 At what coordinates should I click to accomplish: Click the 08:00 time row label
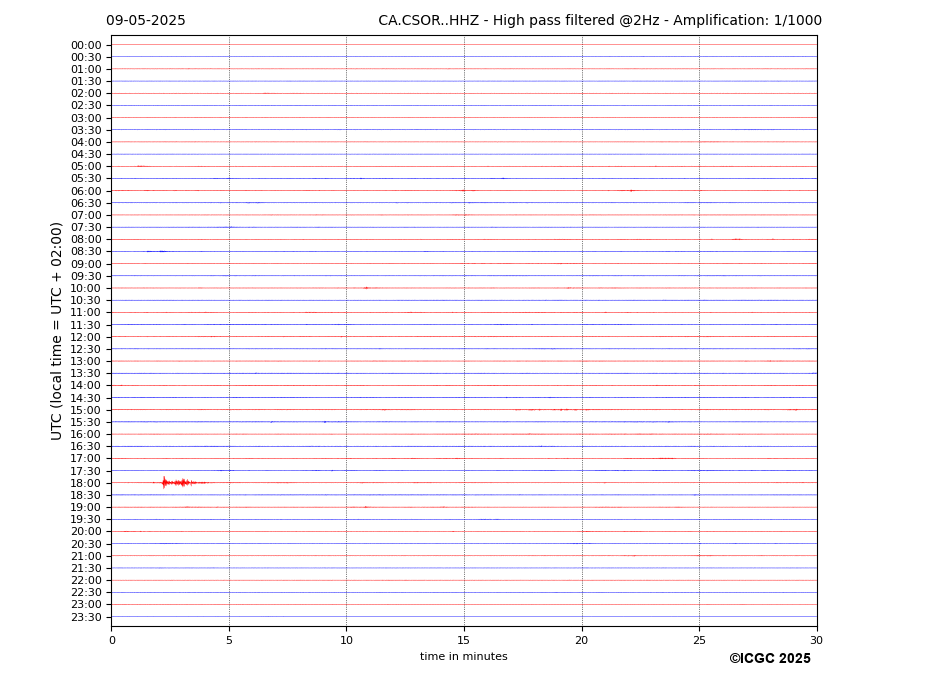pyautogui.click(x=86, y=239)
